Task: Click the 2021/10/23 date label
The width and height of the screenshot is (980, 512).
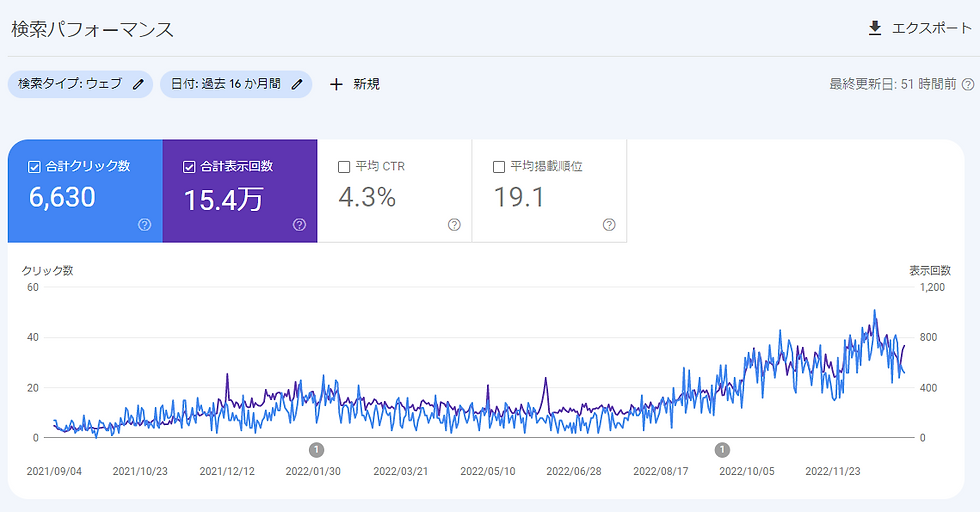Action: point(140,471)
